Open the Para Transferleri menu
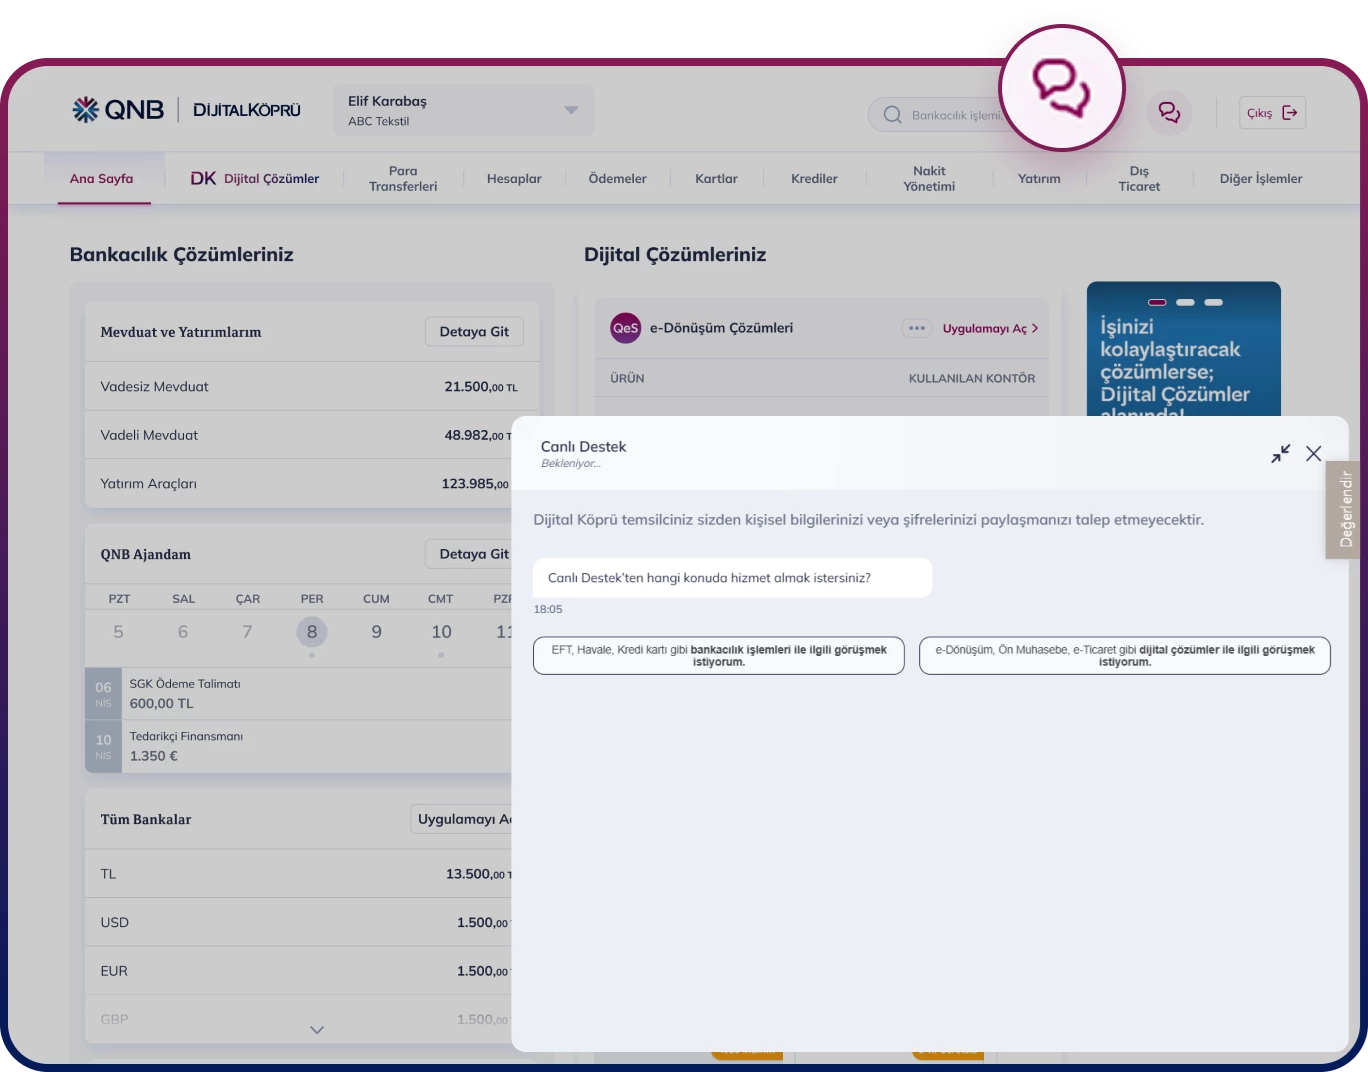The width and height of the screenshot is (1368, 1072). click(x=403, y=179)
